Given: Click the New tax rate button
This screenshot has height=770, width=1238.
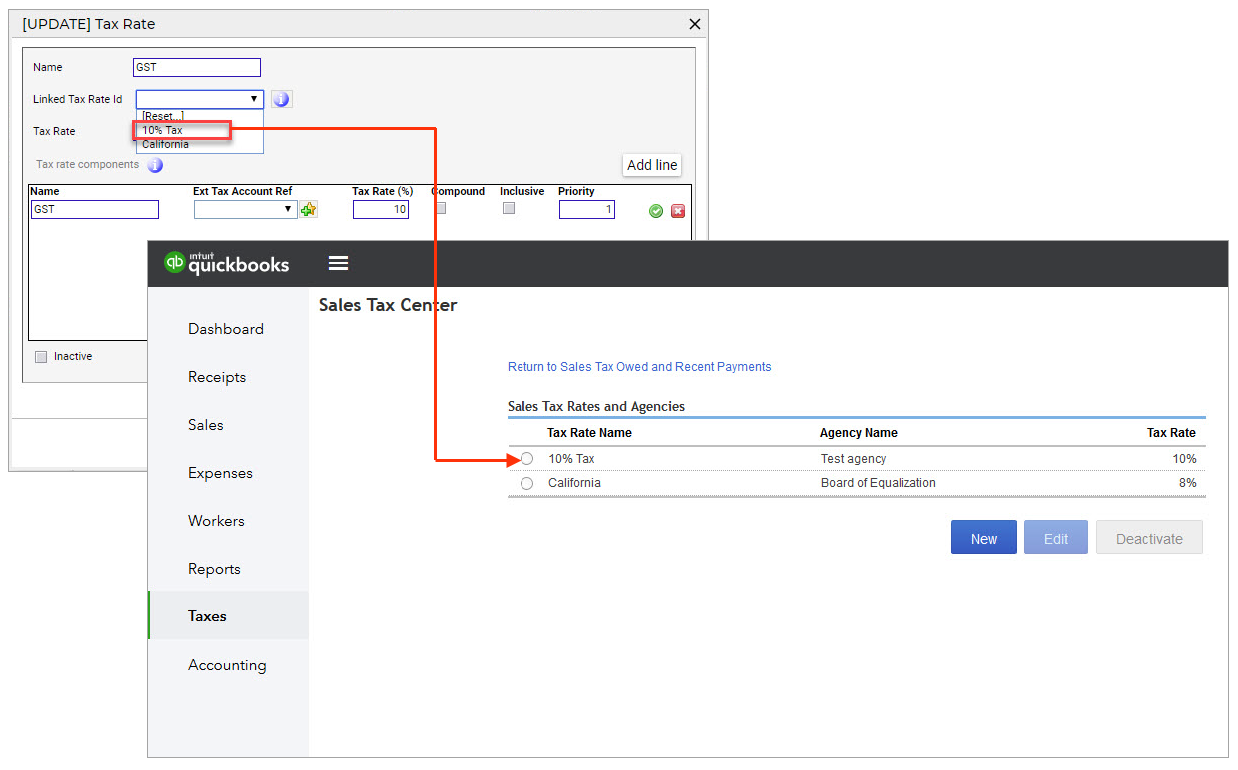Looking at the screenshot, I should (984, 538).
